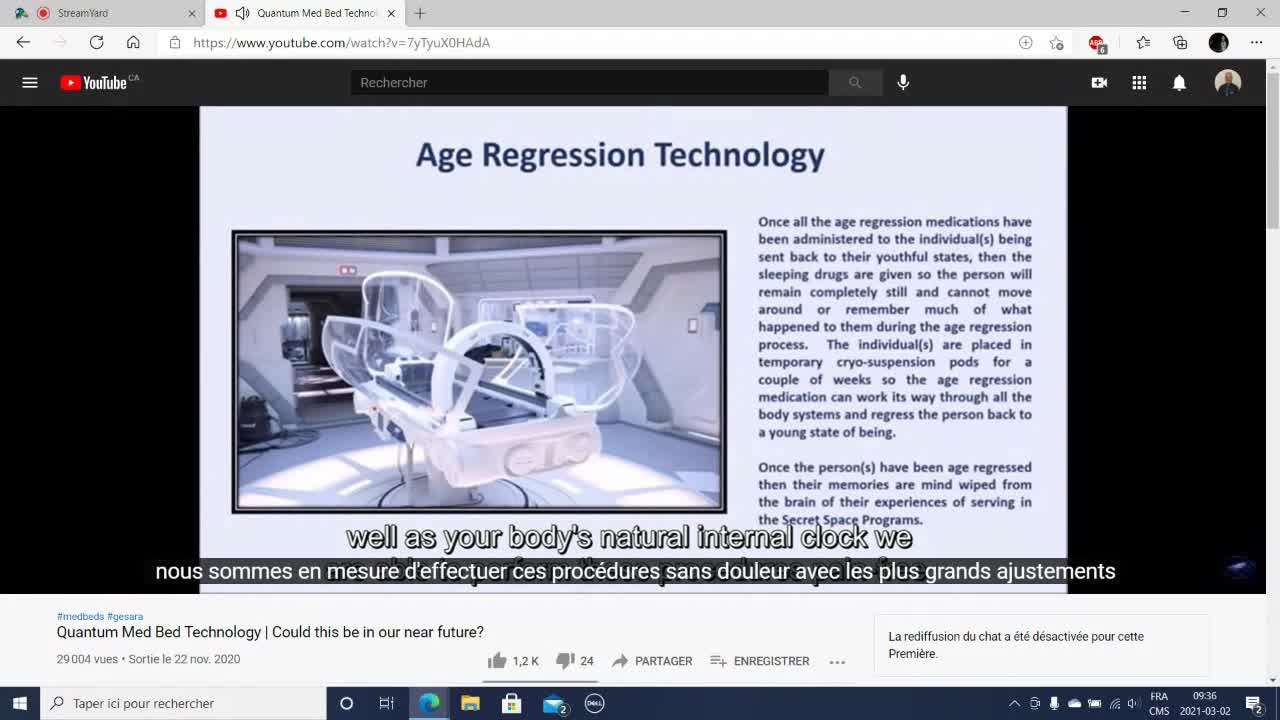Open the Edge profile avatar
The image size is (1280, 720).
[x=1218, y=42]
